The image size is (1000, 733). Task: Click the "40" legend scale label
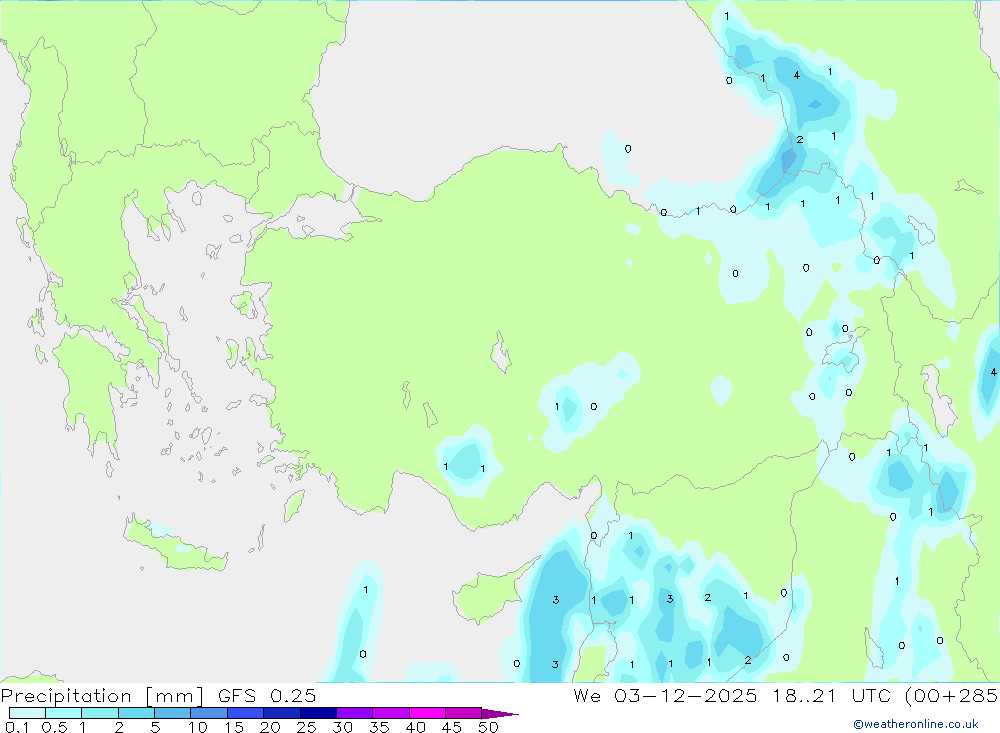(x=415, y=727)
